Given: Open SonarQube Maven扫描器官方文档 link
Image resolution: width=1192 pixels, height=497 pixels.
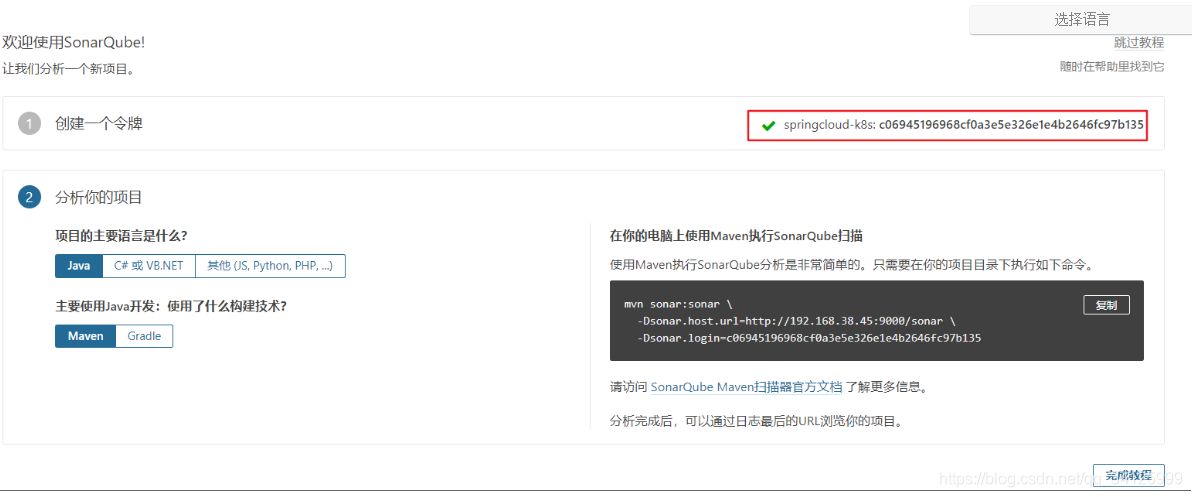Looking at the screenshot, I should click(x=747, y=387).
